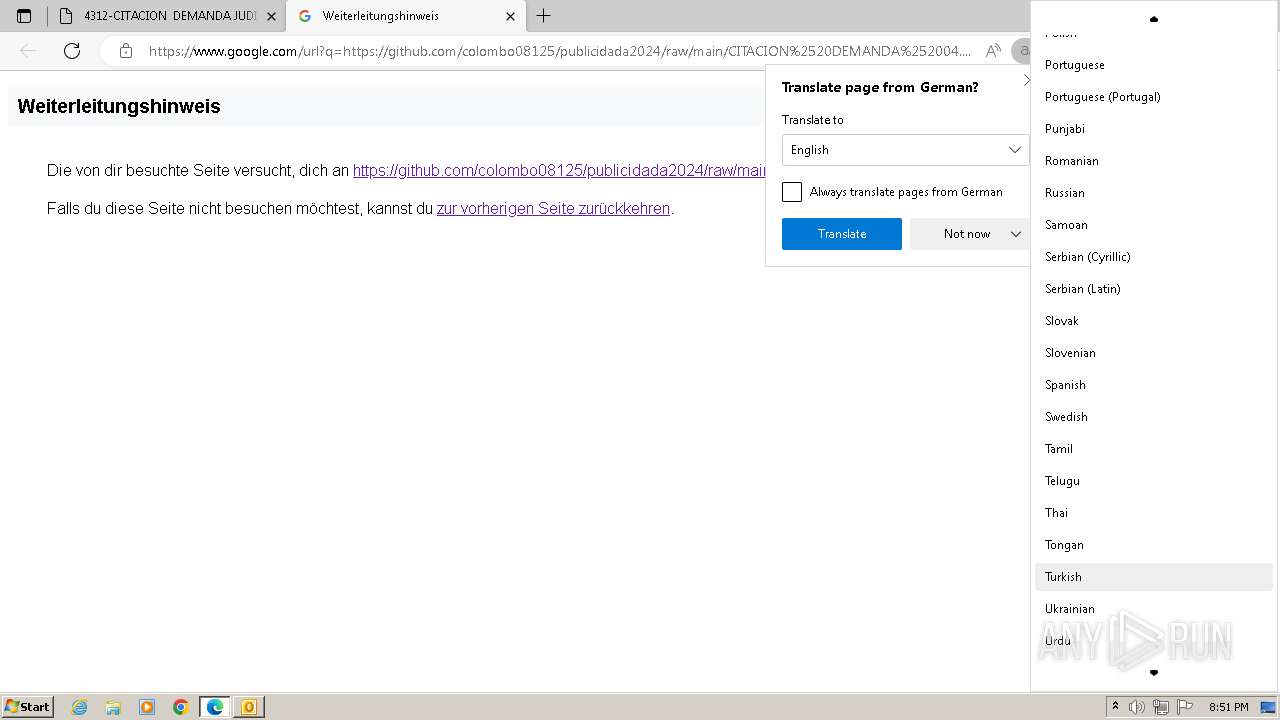Open the Windows Start menu

pyautogui.click(x=27, y=707)
